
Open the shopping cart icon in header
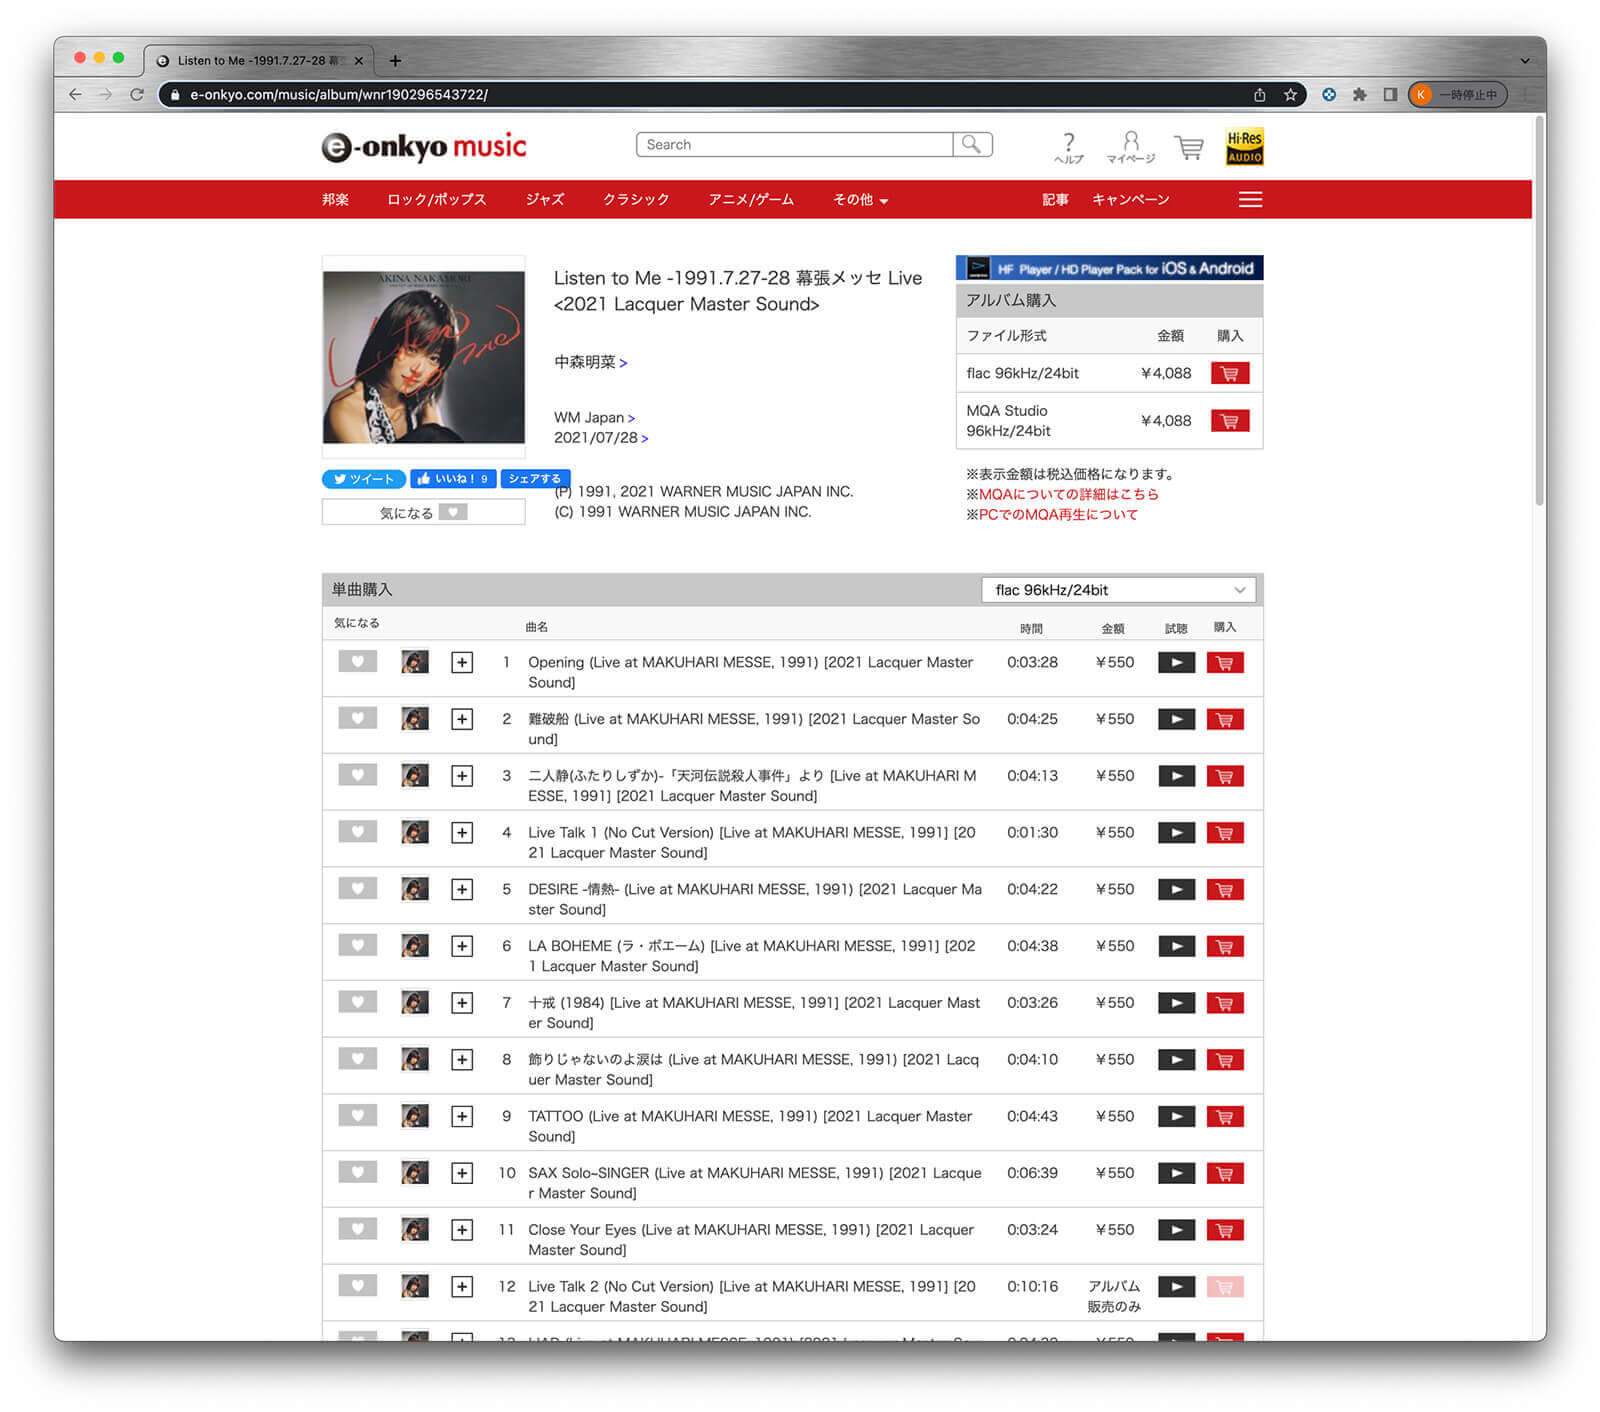click(x=1188, y=148)
